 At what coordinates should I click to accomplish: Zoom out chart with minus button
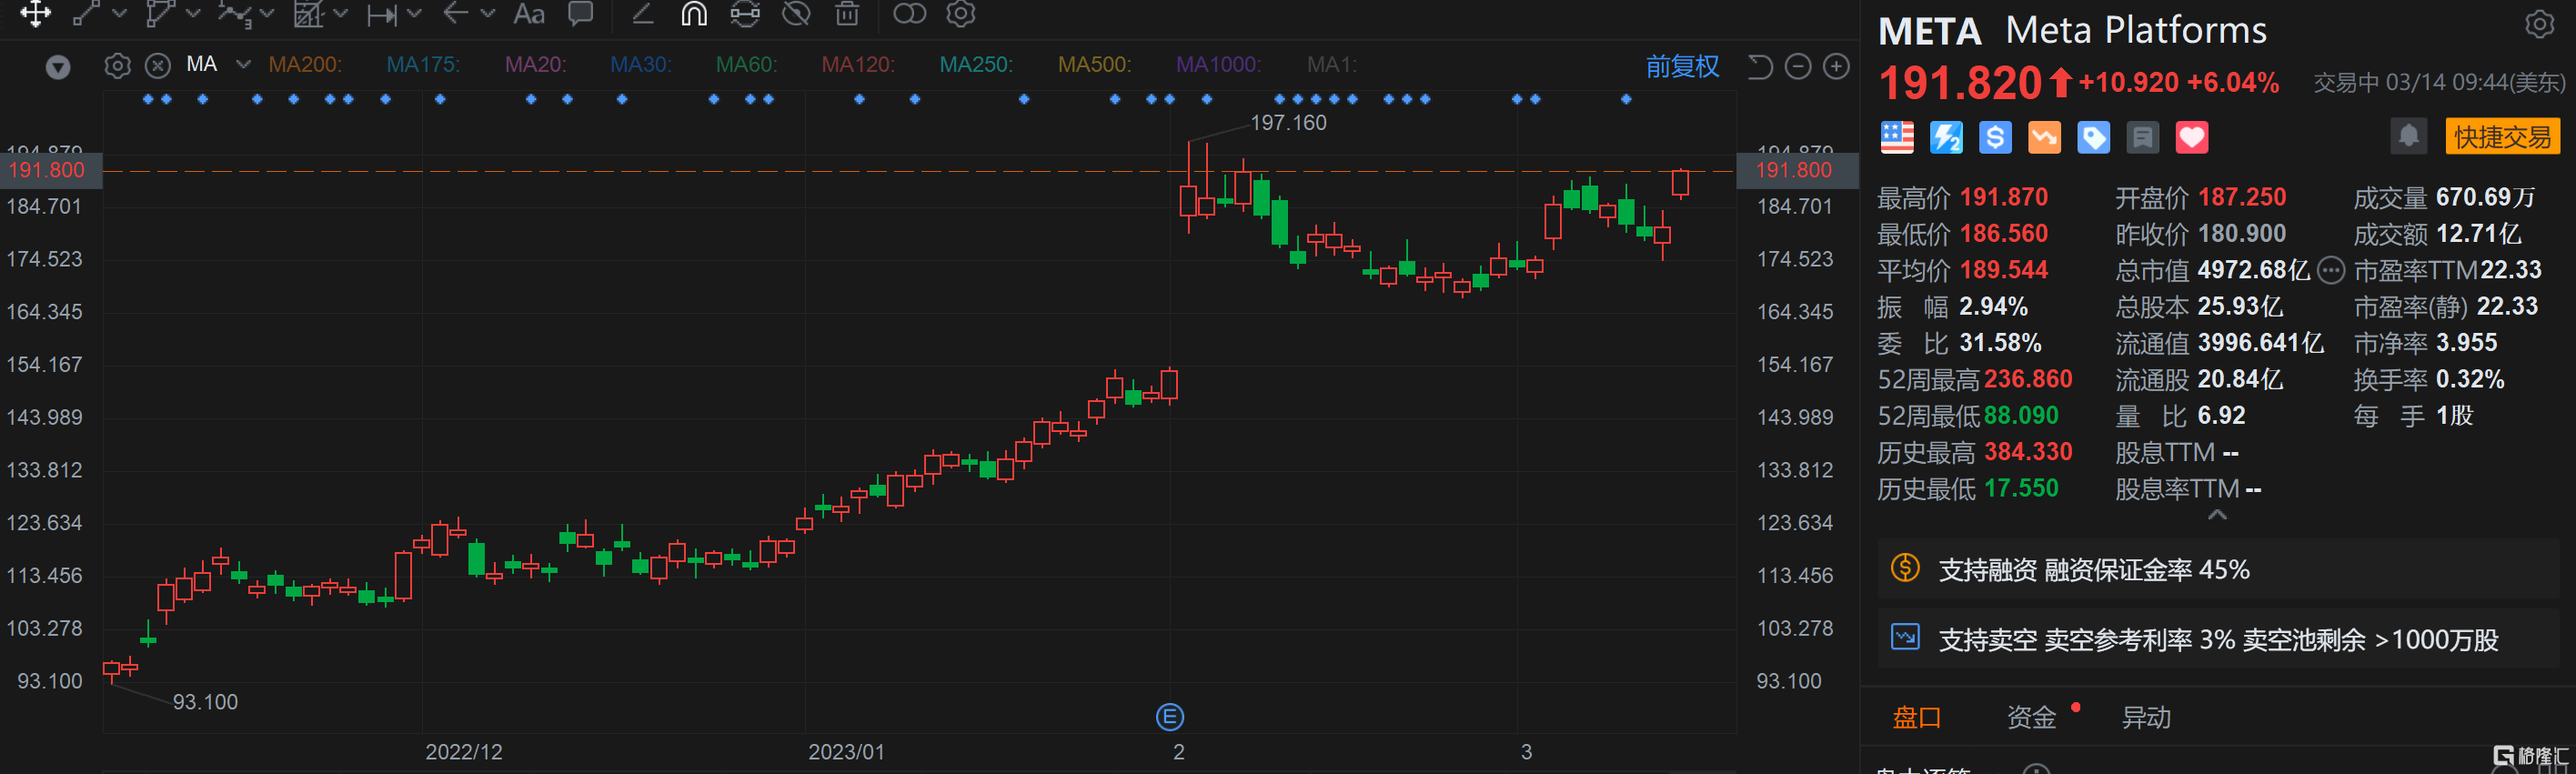point(1798,67)
